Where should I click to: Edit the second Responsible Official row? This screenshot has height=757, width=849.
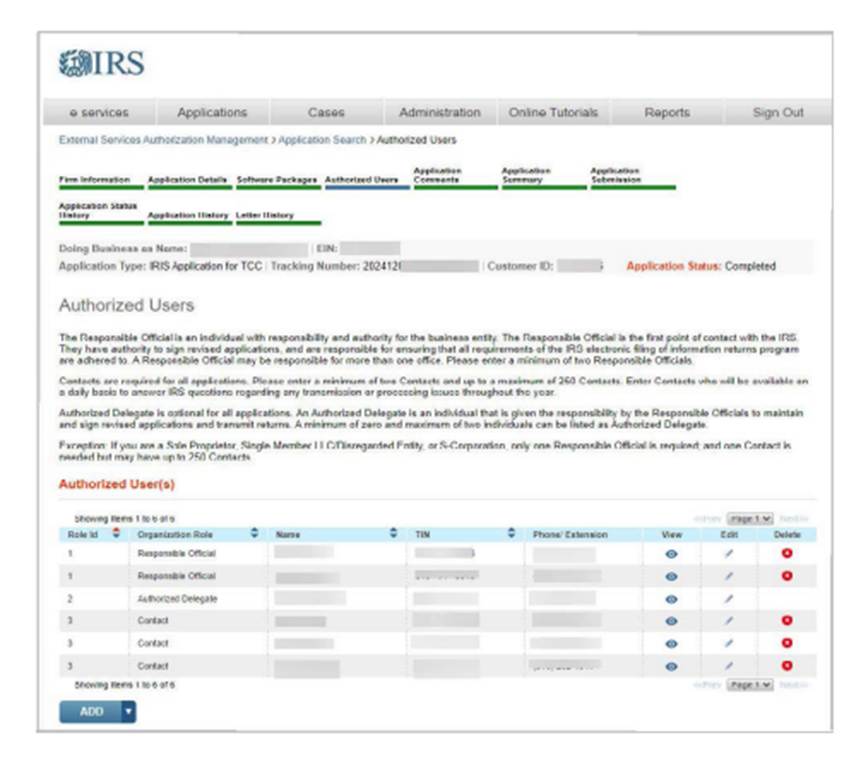729,576
